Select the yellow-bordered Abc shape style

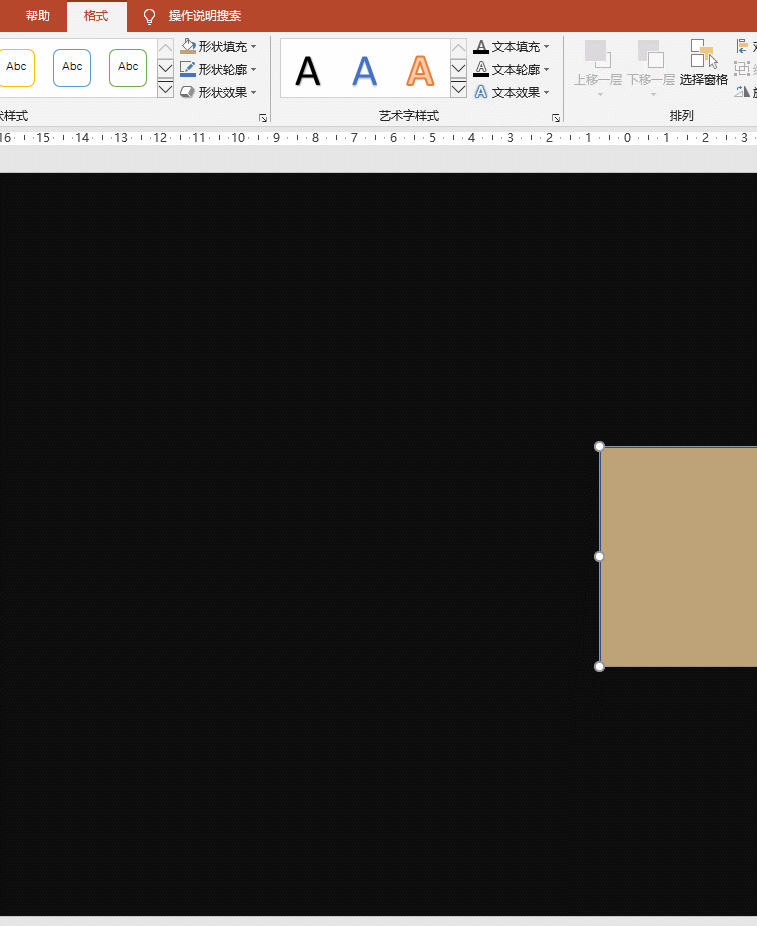pyautogui.click(x=17, y=67)
